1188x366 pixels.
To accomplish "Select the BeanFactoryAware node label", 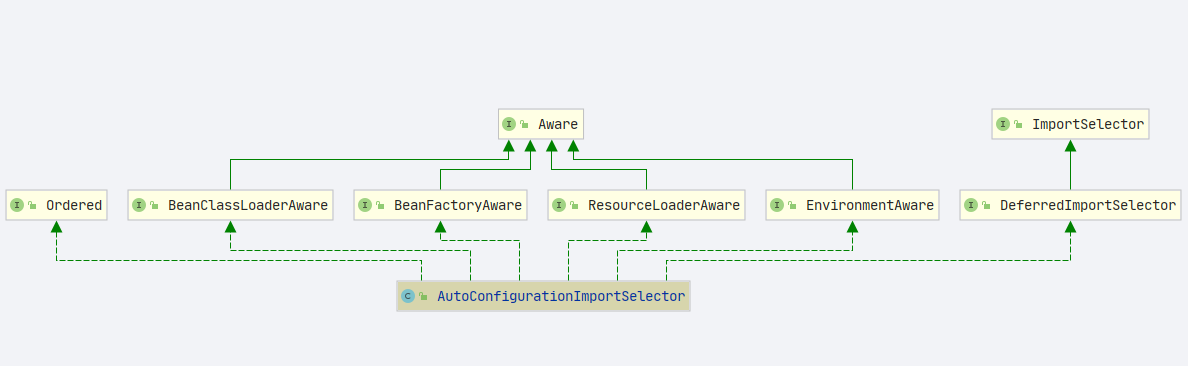I will coord(458,205).
